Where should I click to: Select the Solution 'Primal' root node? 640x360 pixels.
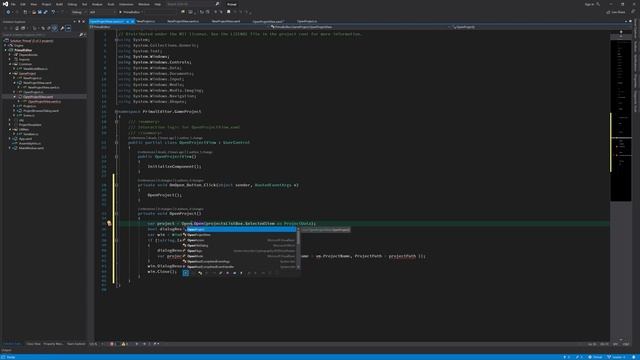coord(31,41)
